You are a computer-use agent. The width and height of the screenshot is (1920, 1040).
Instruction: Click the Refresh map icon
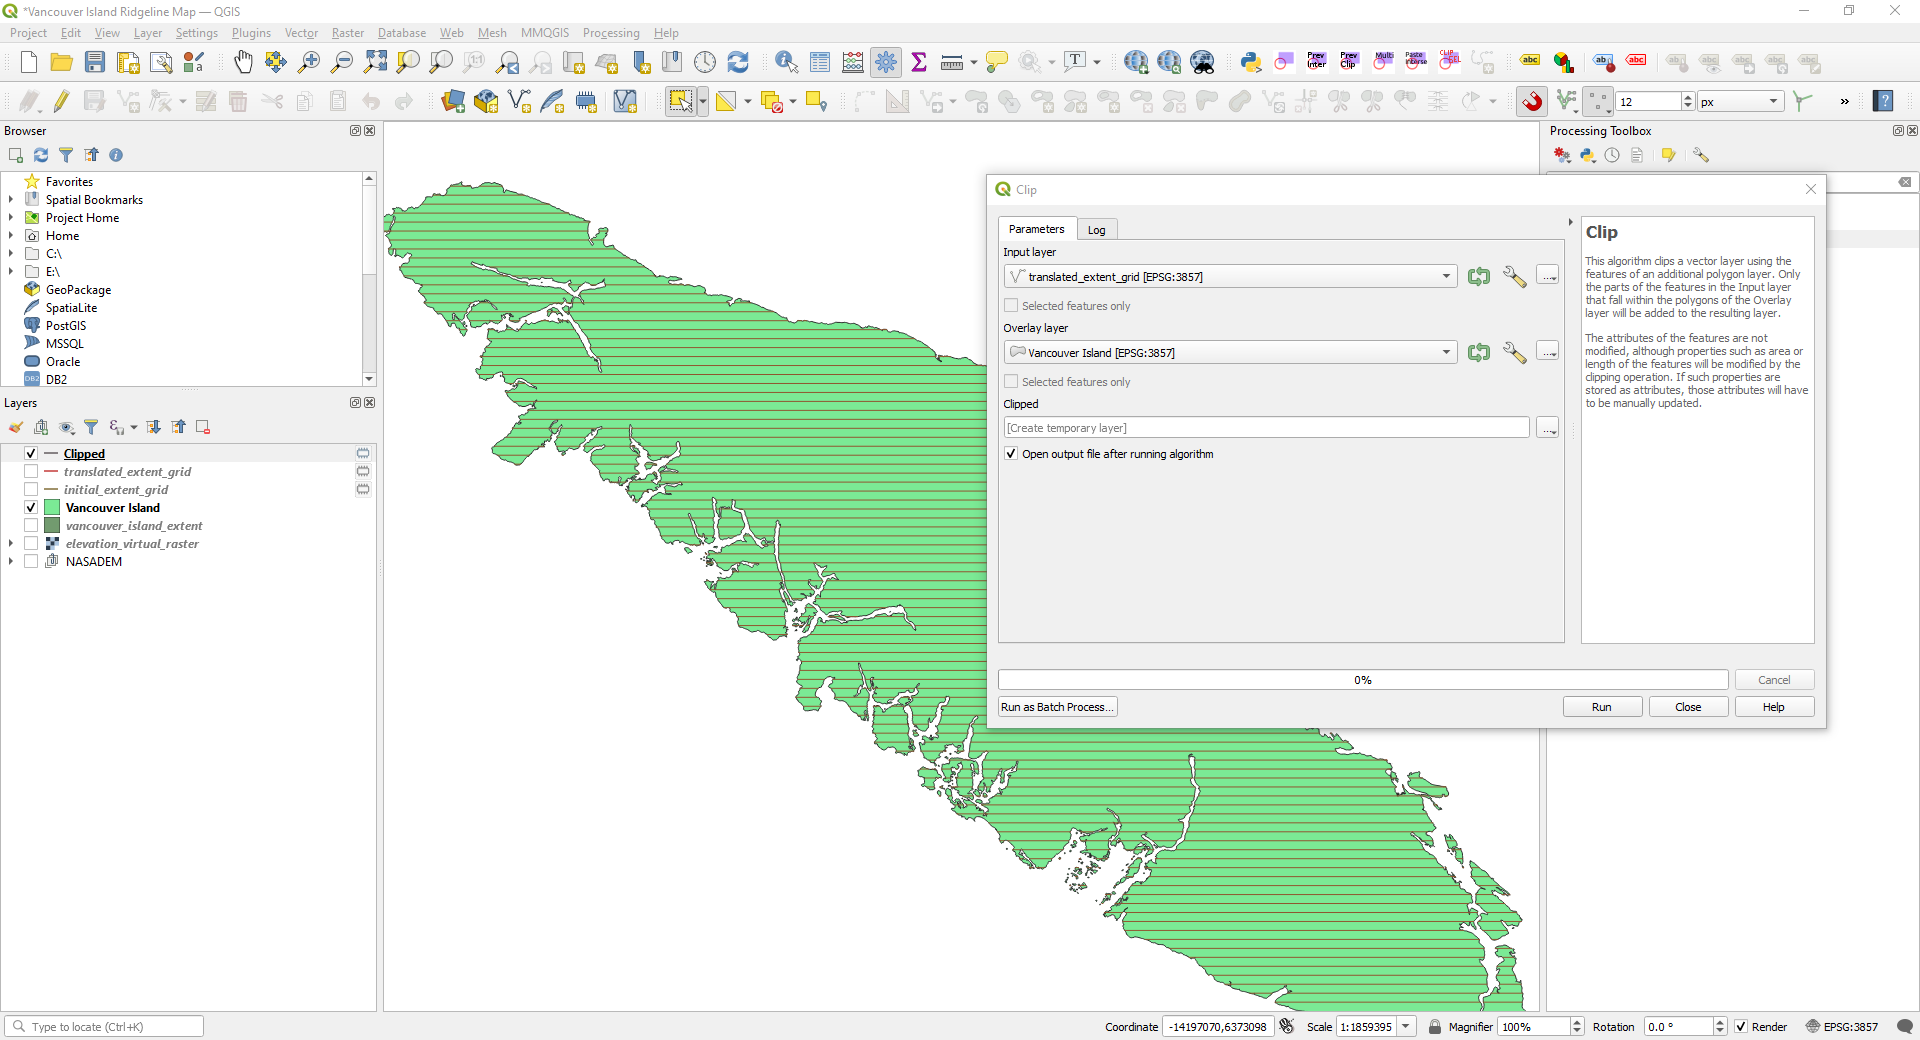point(738,63)
